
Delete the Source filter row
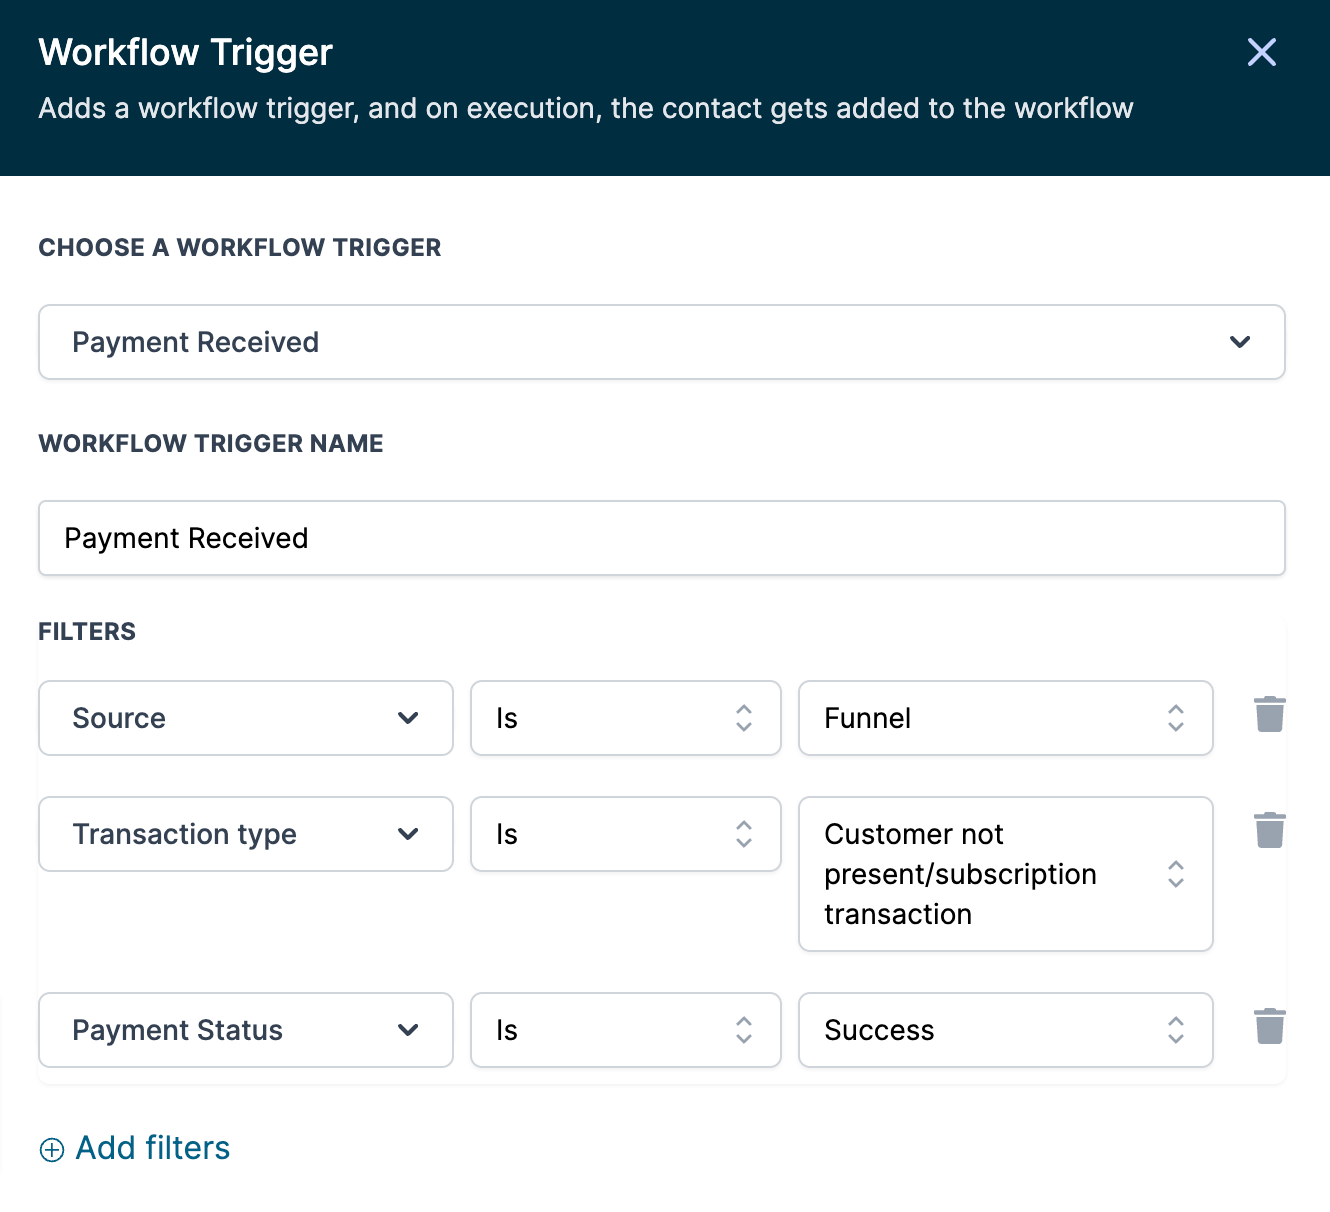point(1270,715)
